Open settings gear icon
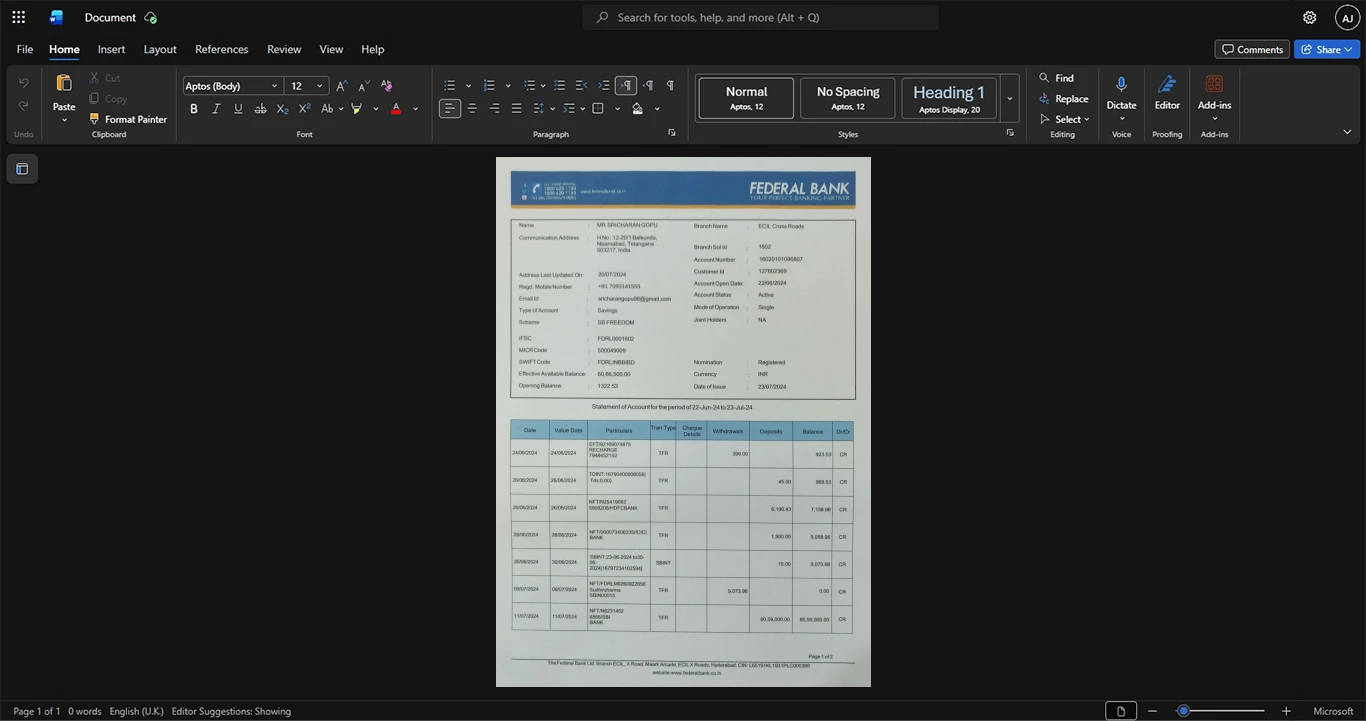The width and height of the screenshot is (1366, 721). coord(1309,17)
